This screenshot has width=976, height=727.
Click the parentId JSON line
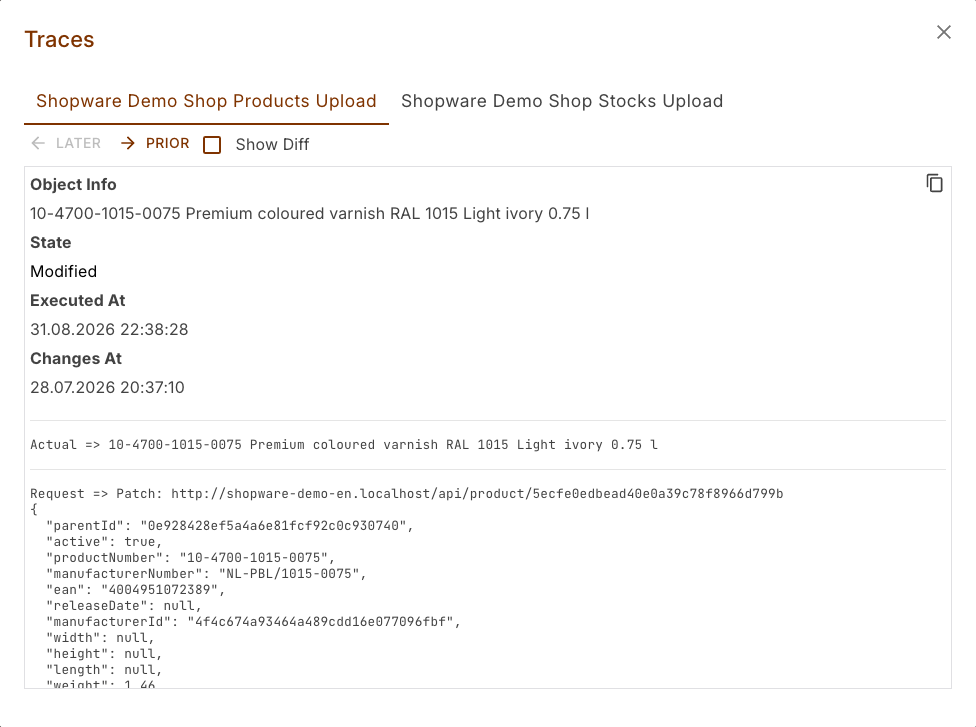click(x=230, y=526)
